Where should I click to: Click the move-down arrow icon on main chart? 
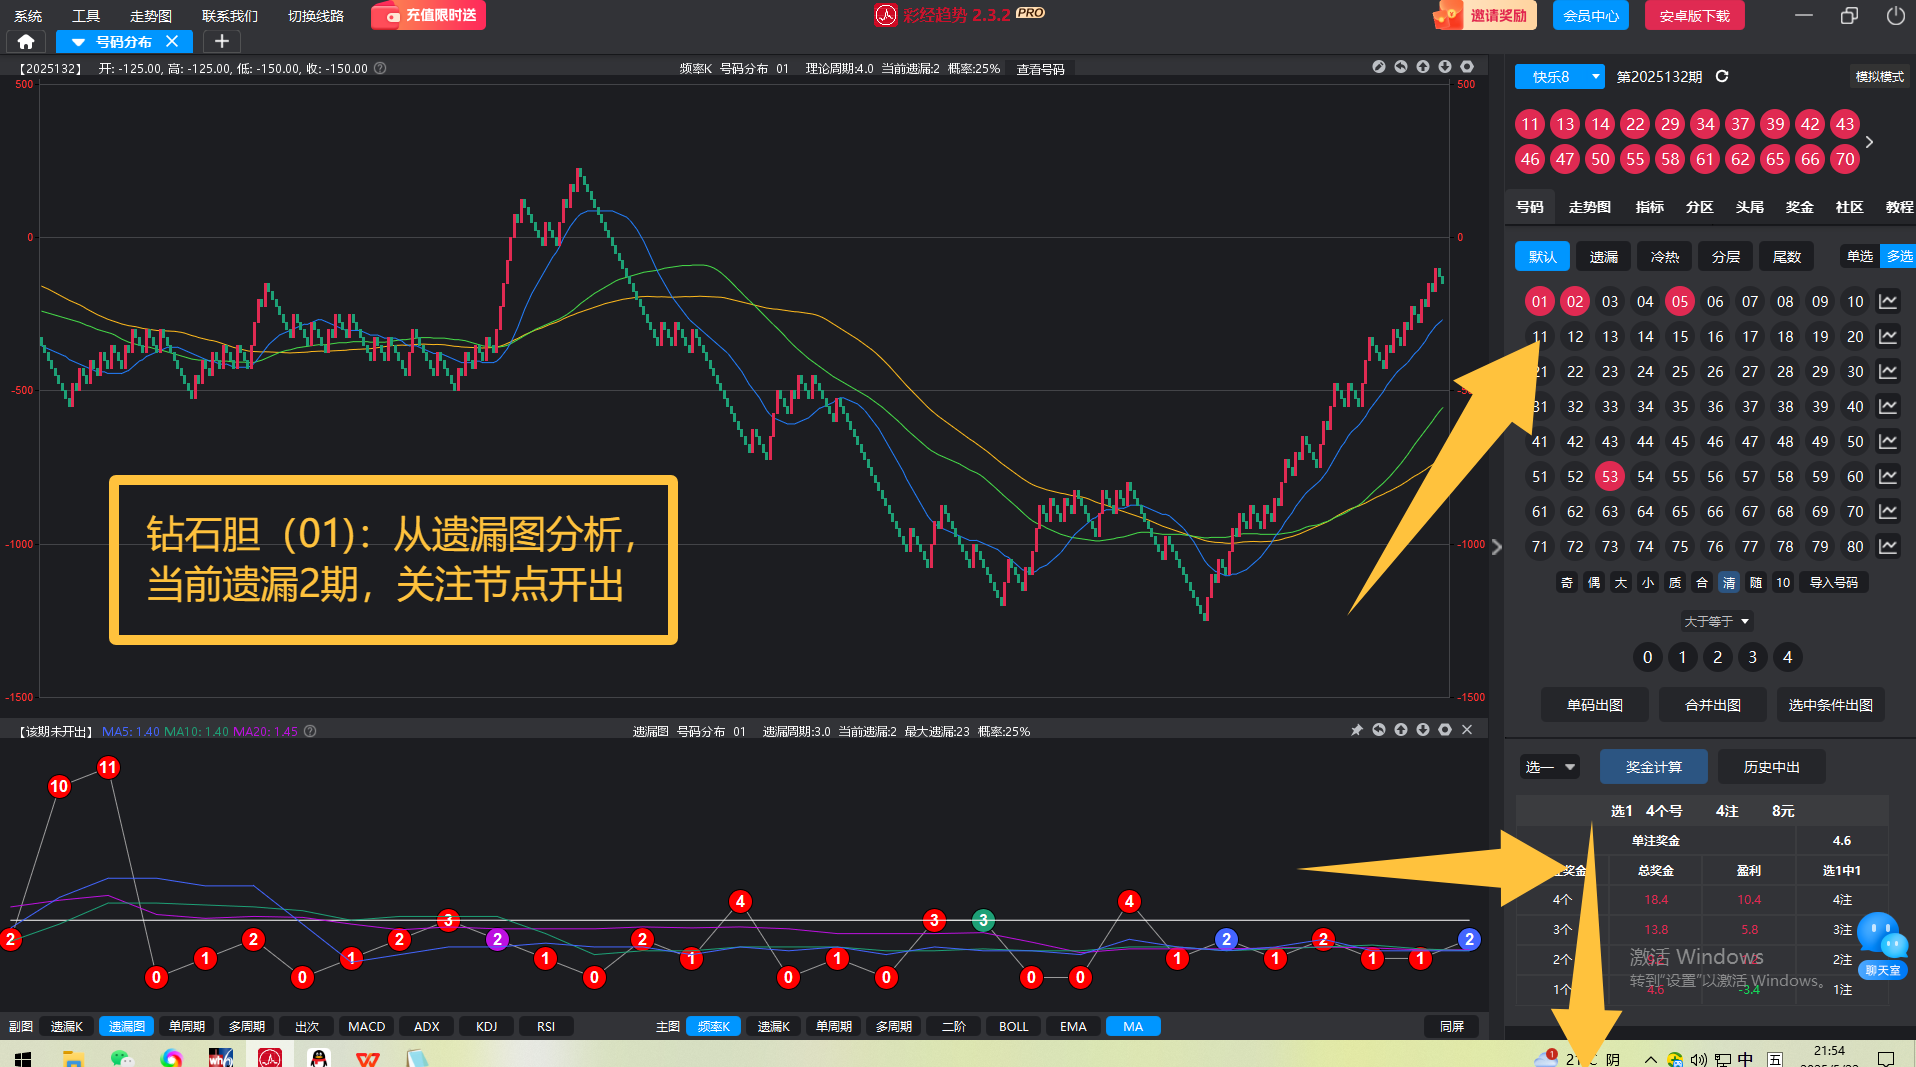1445,67
